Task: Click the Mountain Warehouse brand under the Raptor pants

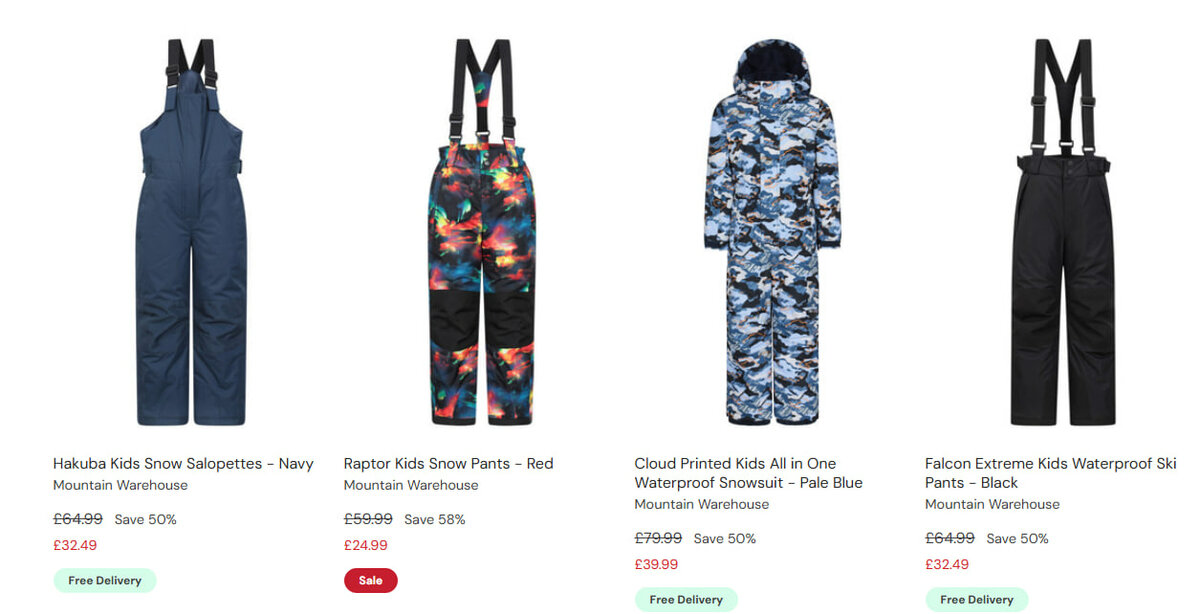Action: pos(411,485)
